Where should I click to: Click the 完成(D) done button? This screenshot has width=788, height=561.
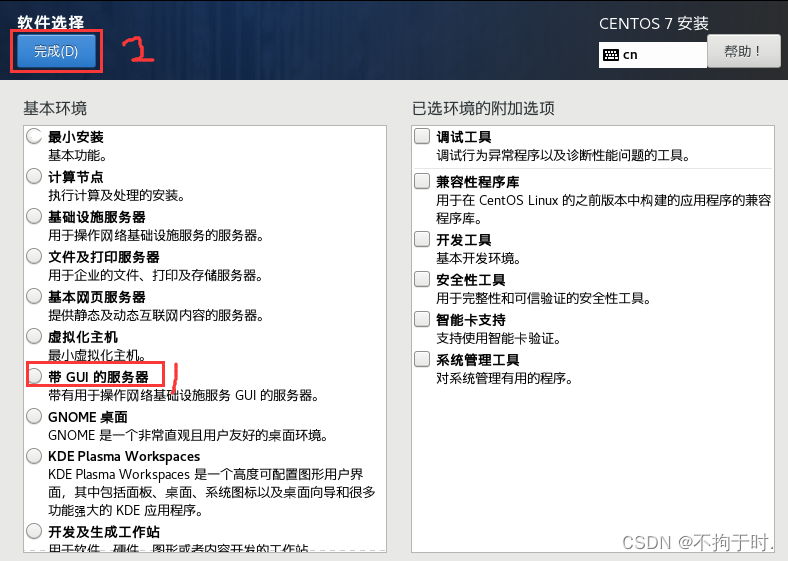click(56, 51)
